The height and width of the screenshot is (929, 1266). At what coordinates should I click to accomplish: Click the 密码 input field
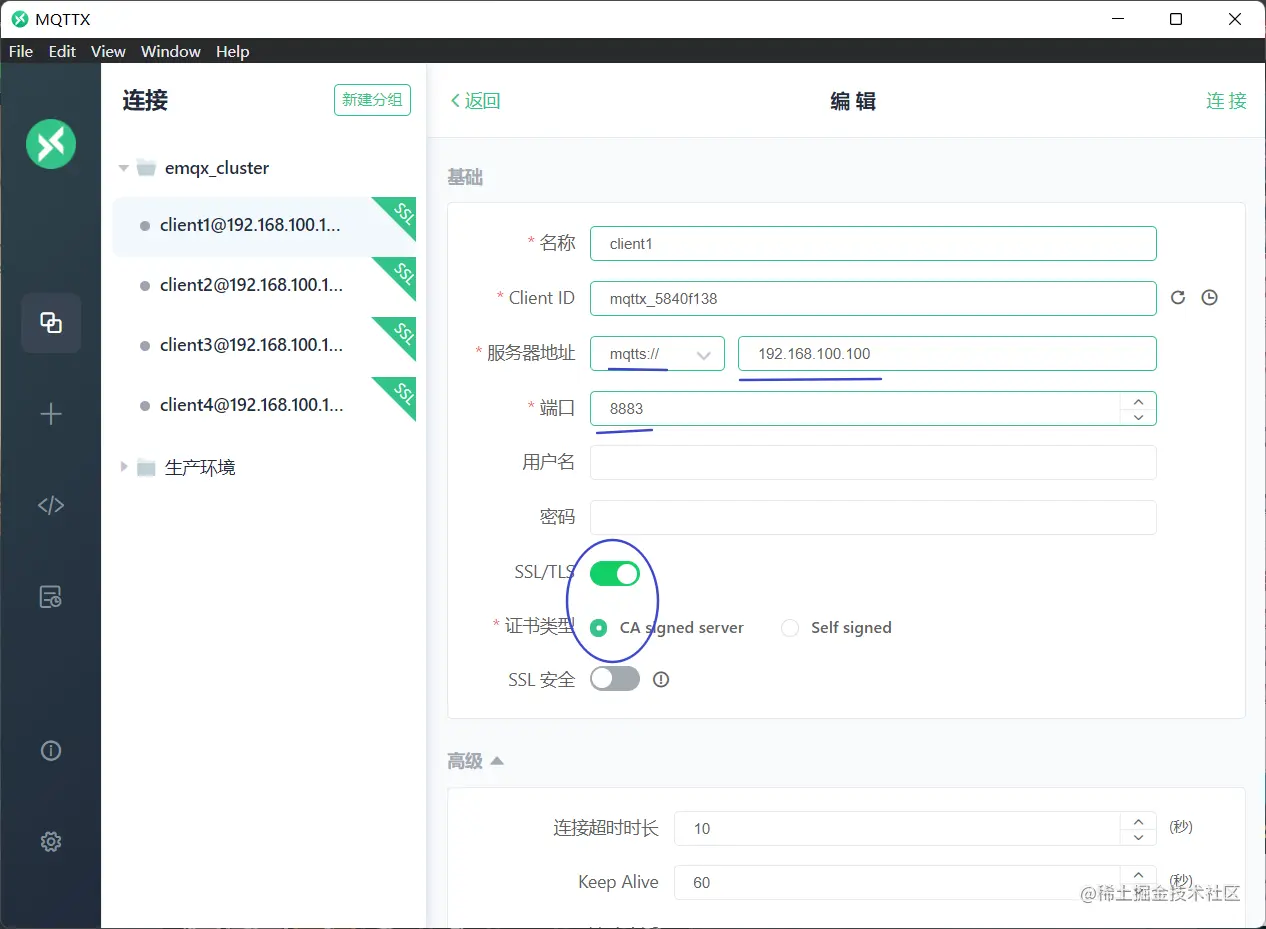pyautogui.click(x=873, y=518)
